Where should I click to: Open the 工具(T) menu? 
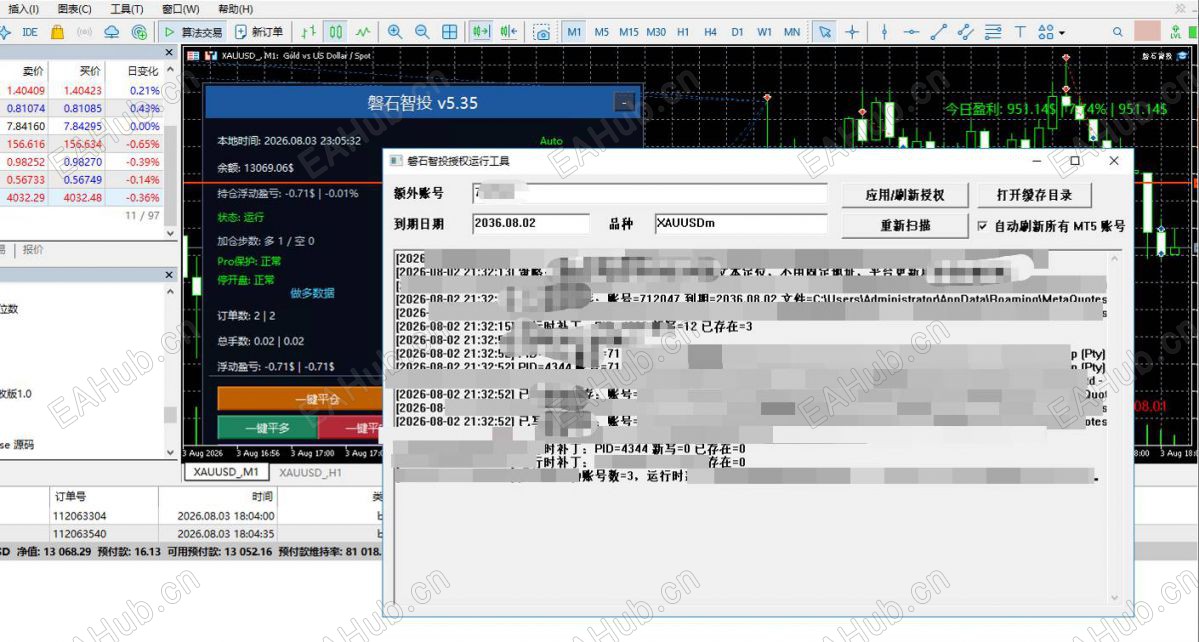[127, 9]
